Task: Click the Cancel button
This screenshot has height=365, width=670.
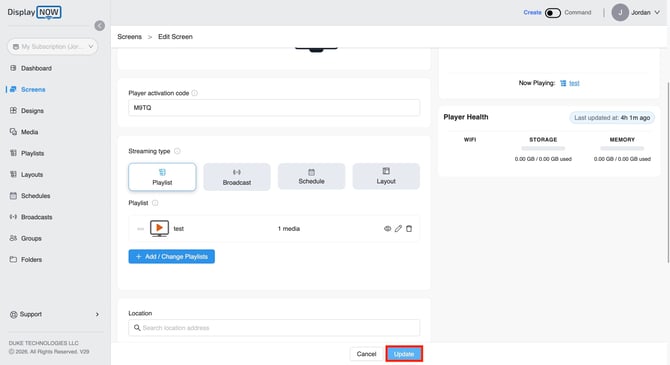Action: click(x=366, y=354)
